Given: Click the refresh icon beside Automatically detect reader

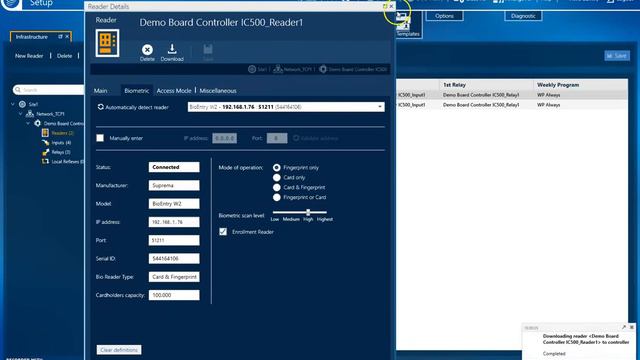Looking at the screenshot, I should coord(100,107).
